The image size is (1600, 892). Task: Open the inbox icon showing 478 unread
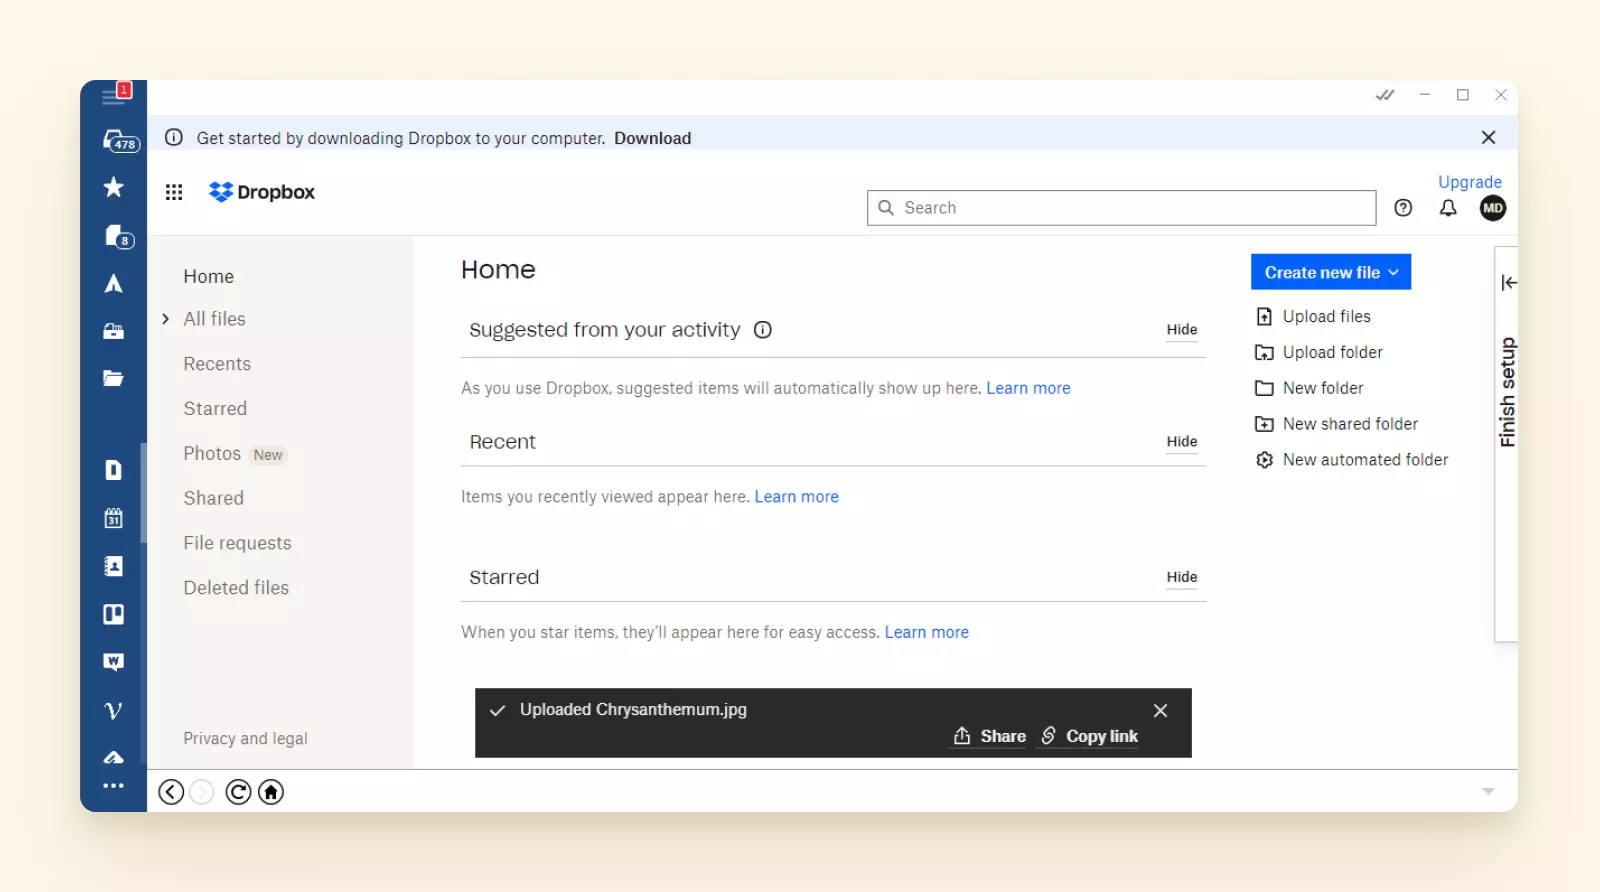(120, 141)
